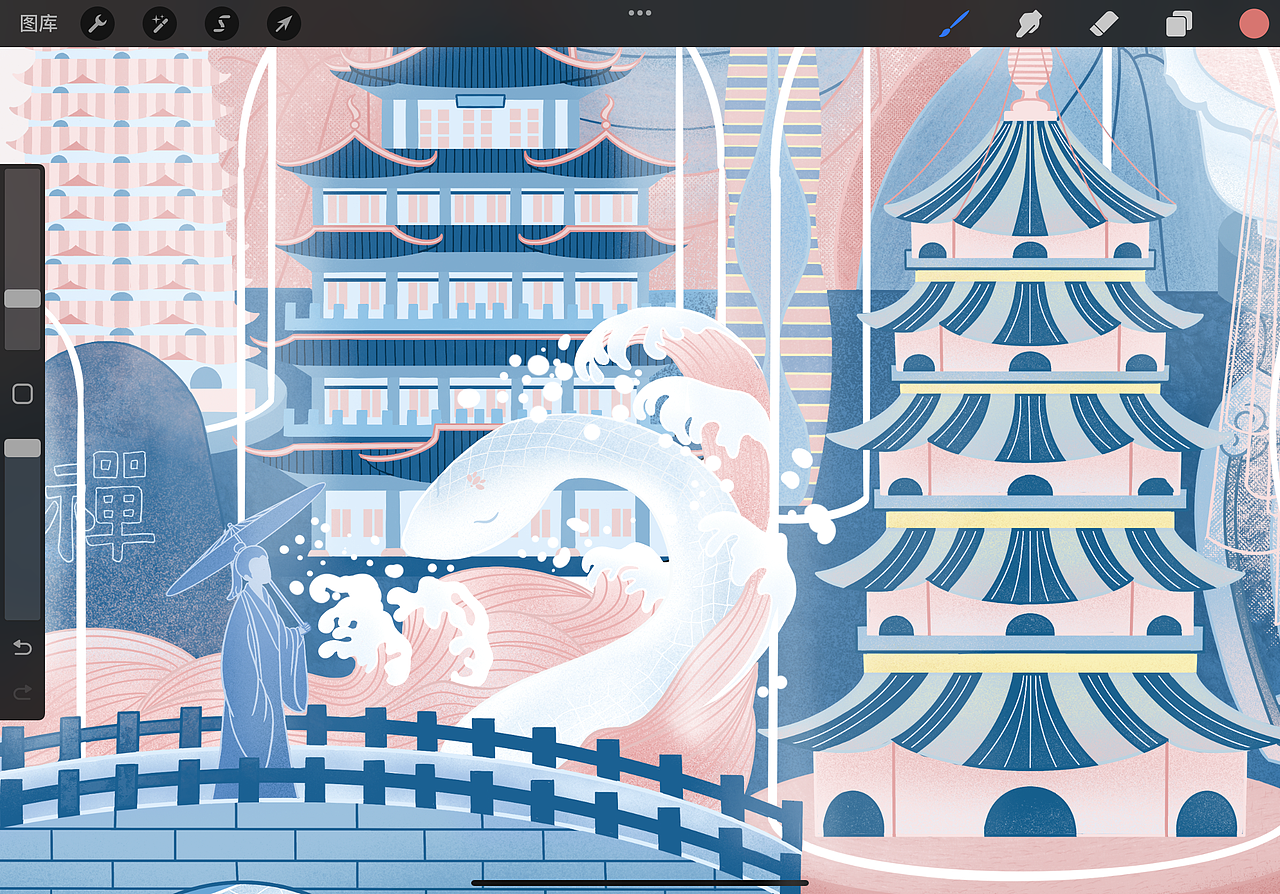
Task: Tap the home indicator bar at bottom
Action: (x=640, y=883)
